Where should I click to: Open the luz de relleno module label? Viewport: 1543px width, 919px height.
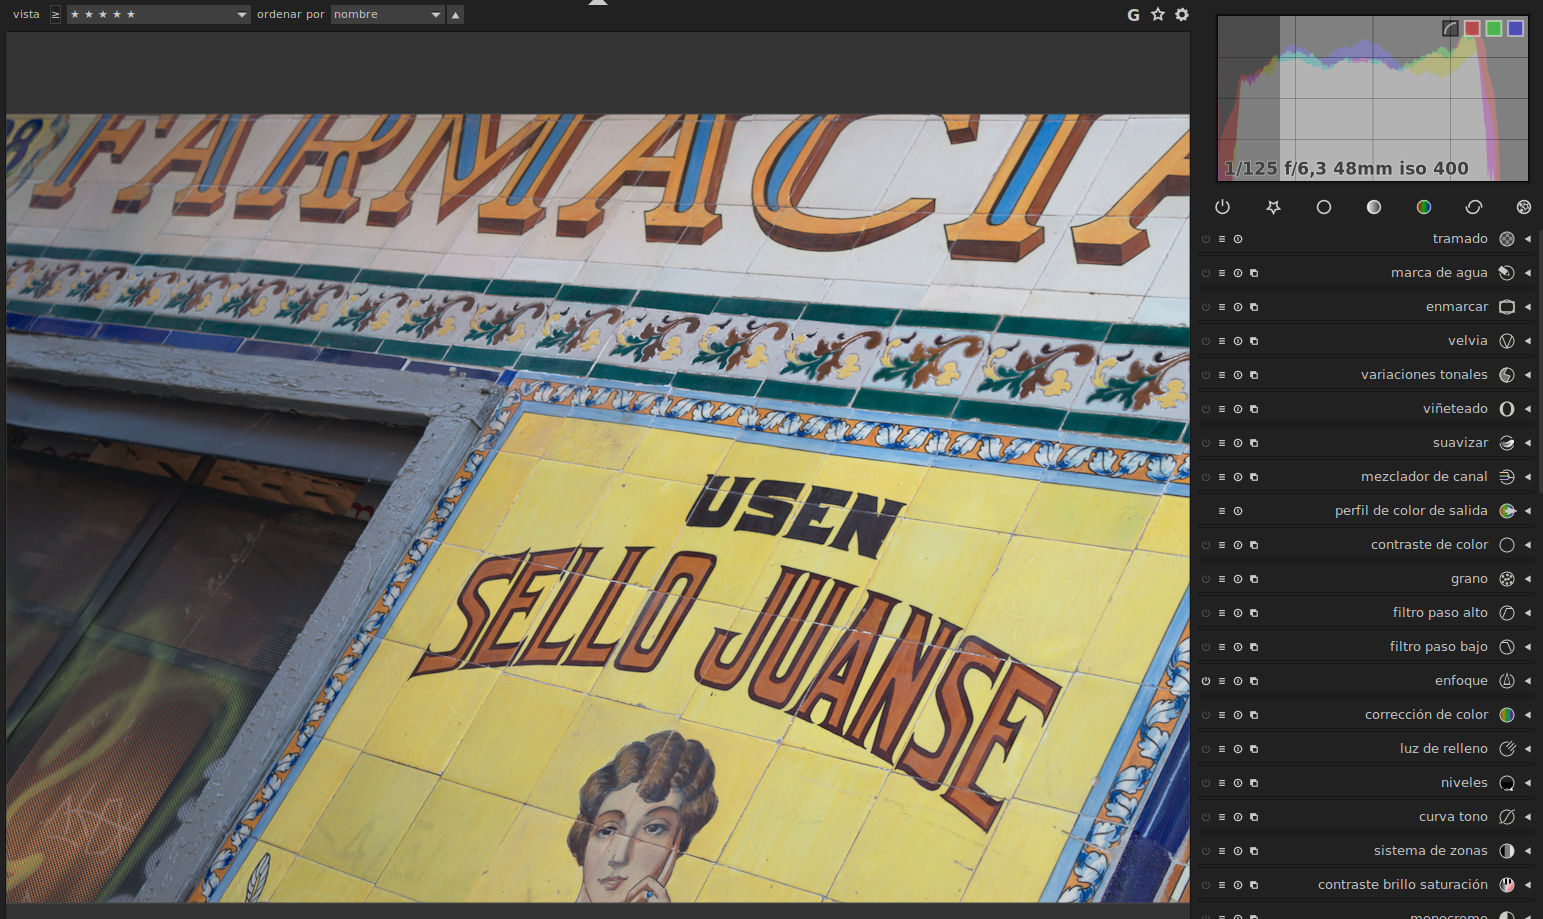[1444, 749]
